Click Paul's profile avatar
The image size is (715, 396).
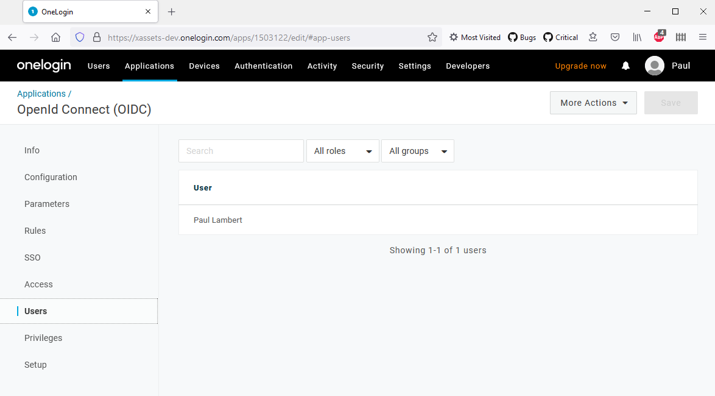[x=654, y=66]
